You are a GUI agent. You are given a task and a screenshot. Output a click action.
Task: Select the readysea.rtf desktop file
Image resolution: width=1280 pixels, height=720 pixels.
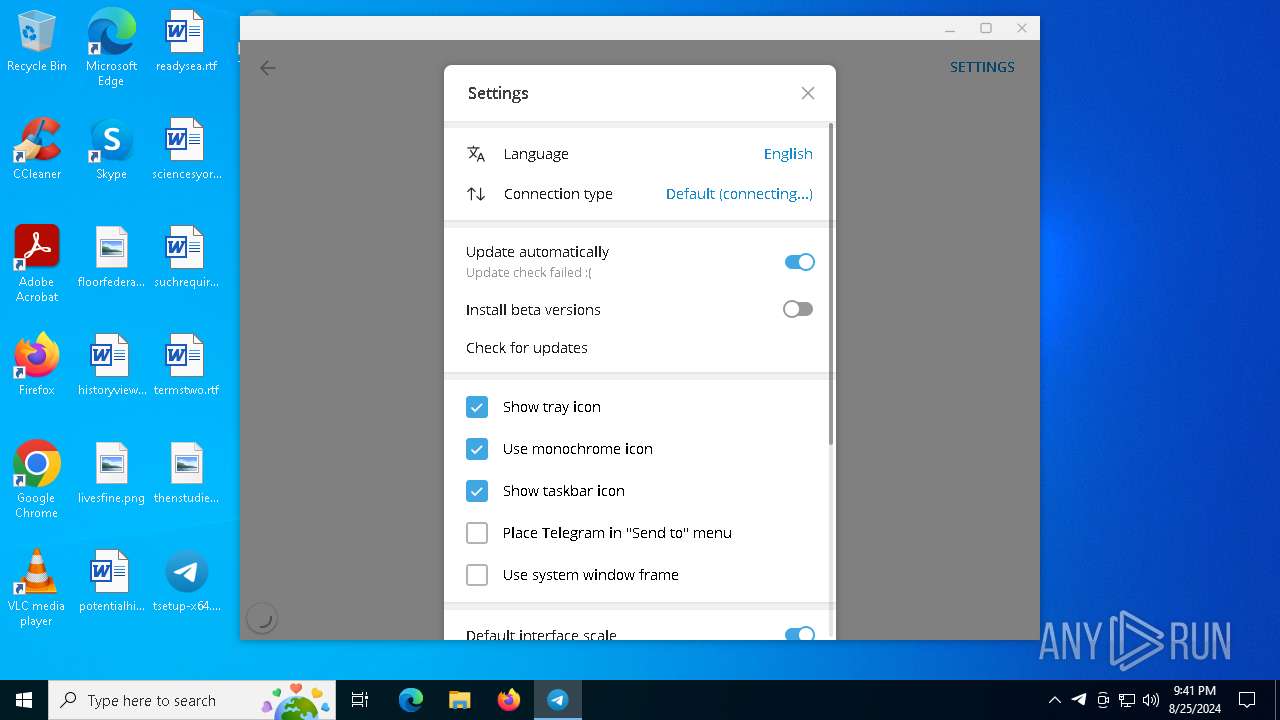coord(186,42)
